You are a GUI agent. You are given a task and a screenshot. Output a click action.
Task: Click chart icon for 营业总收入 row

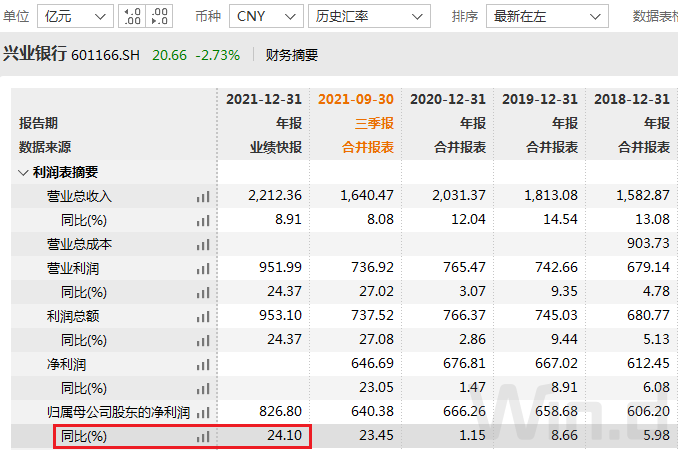coord(204,197)
